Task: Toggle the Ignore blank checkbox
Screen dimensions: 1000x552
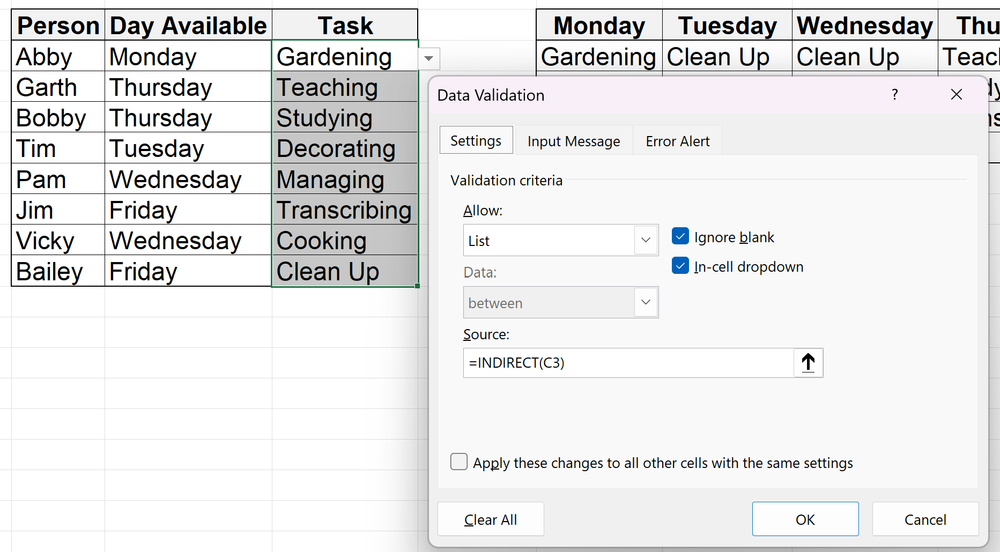Action: pyautogui.click(x=681, y=237)
